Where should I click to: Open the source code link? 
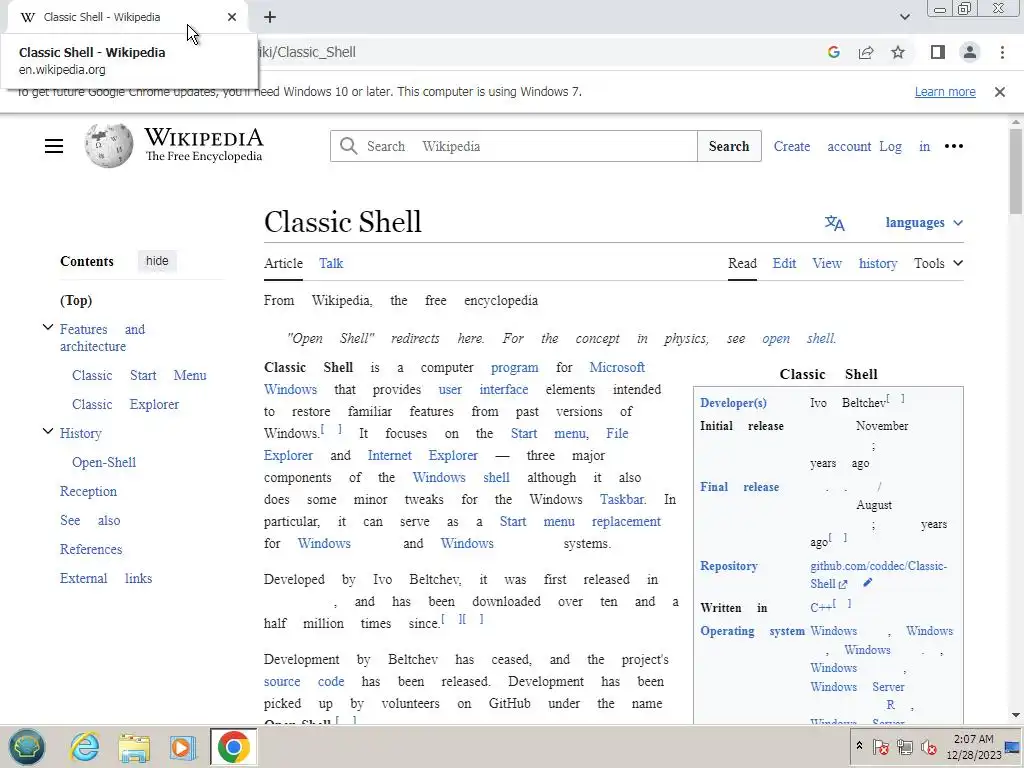tap(304, 682)
